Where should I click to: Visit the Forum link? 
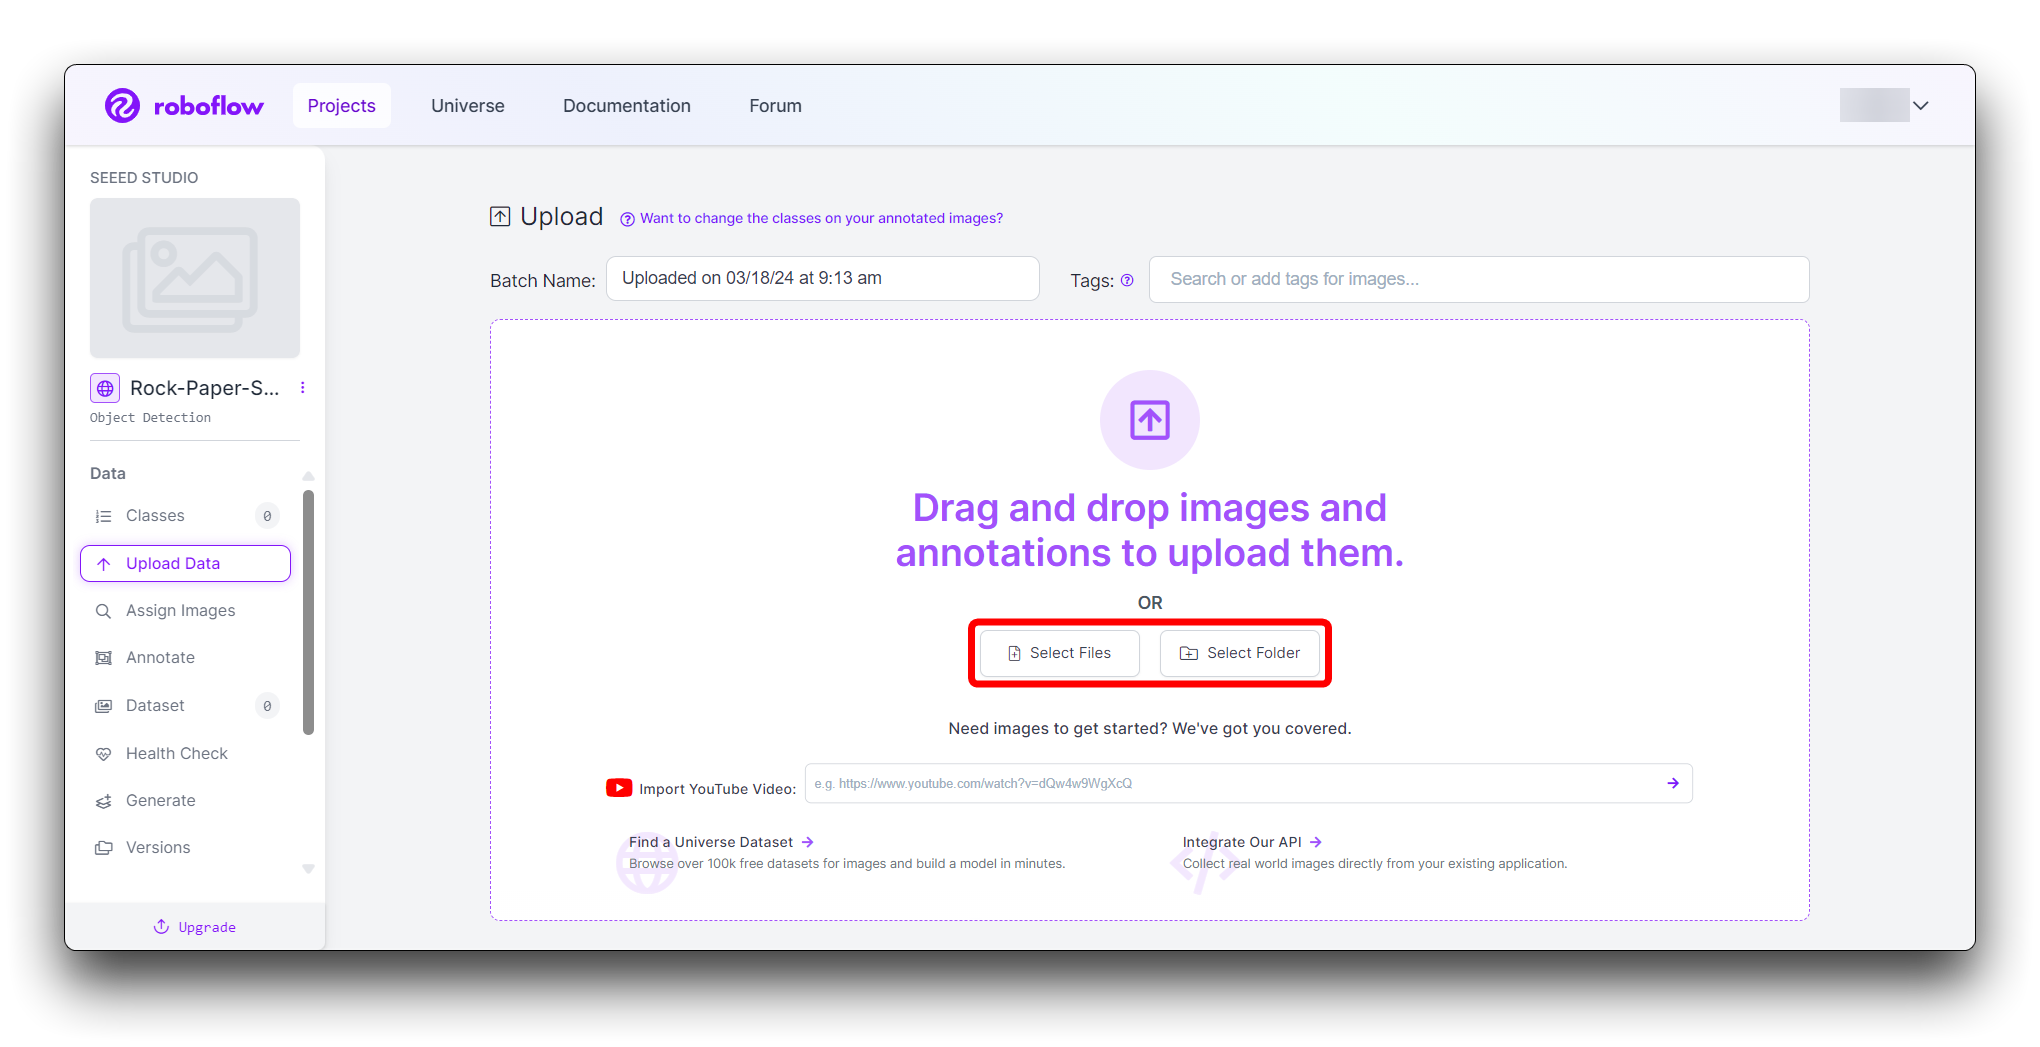pos(775,105)
